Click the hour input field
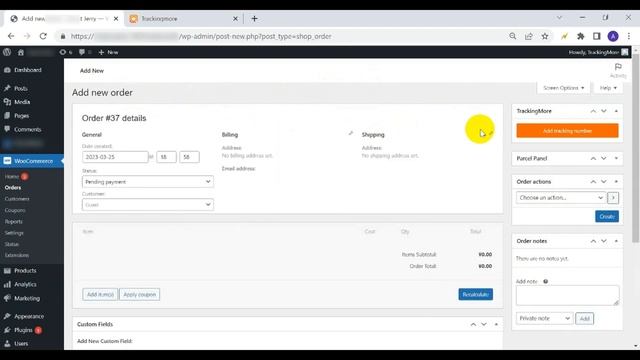The width and height of the screenshot is (640, 360). (x=167, y=157)
